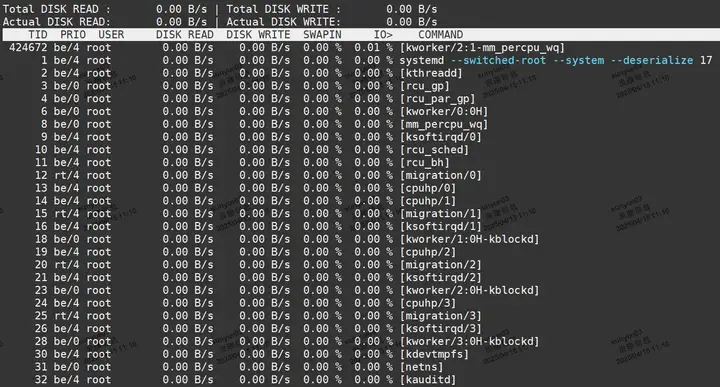Click the 0.01 % IO value
Viewport: 720px width, 387px height.
373,48
